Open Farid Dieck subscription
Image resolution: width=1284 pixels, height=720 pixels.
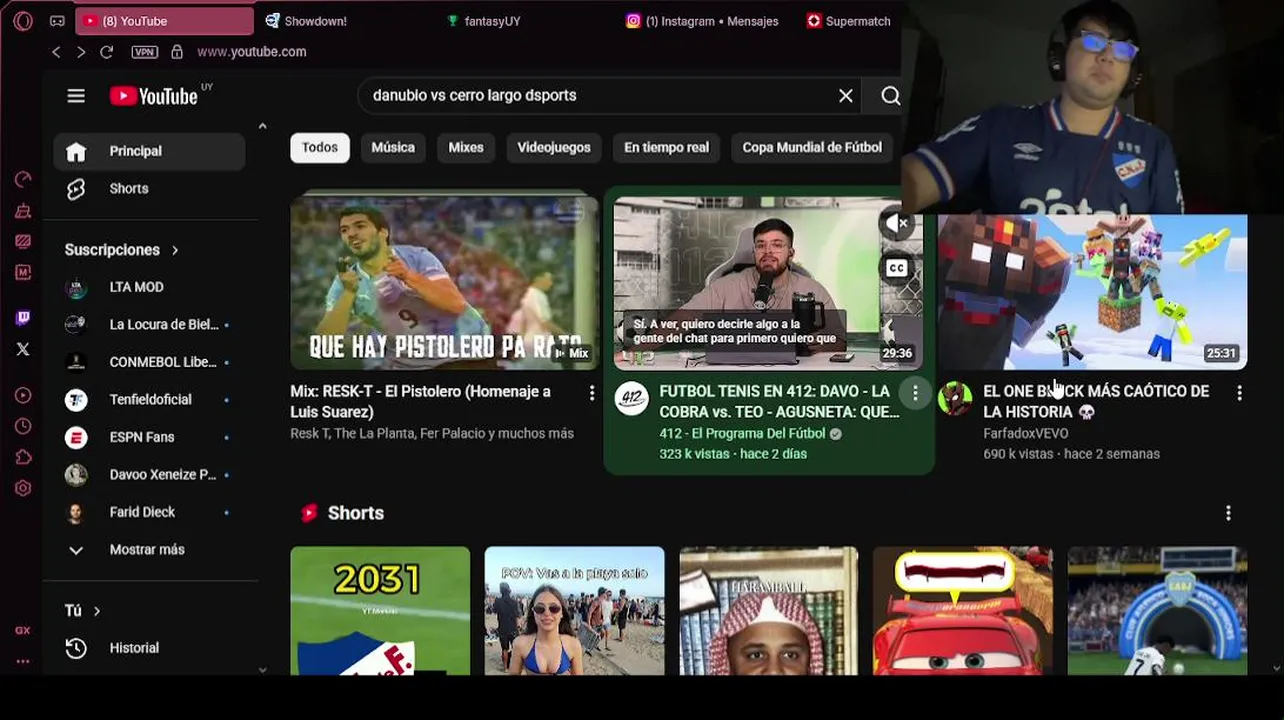(x=149, y=512)
